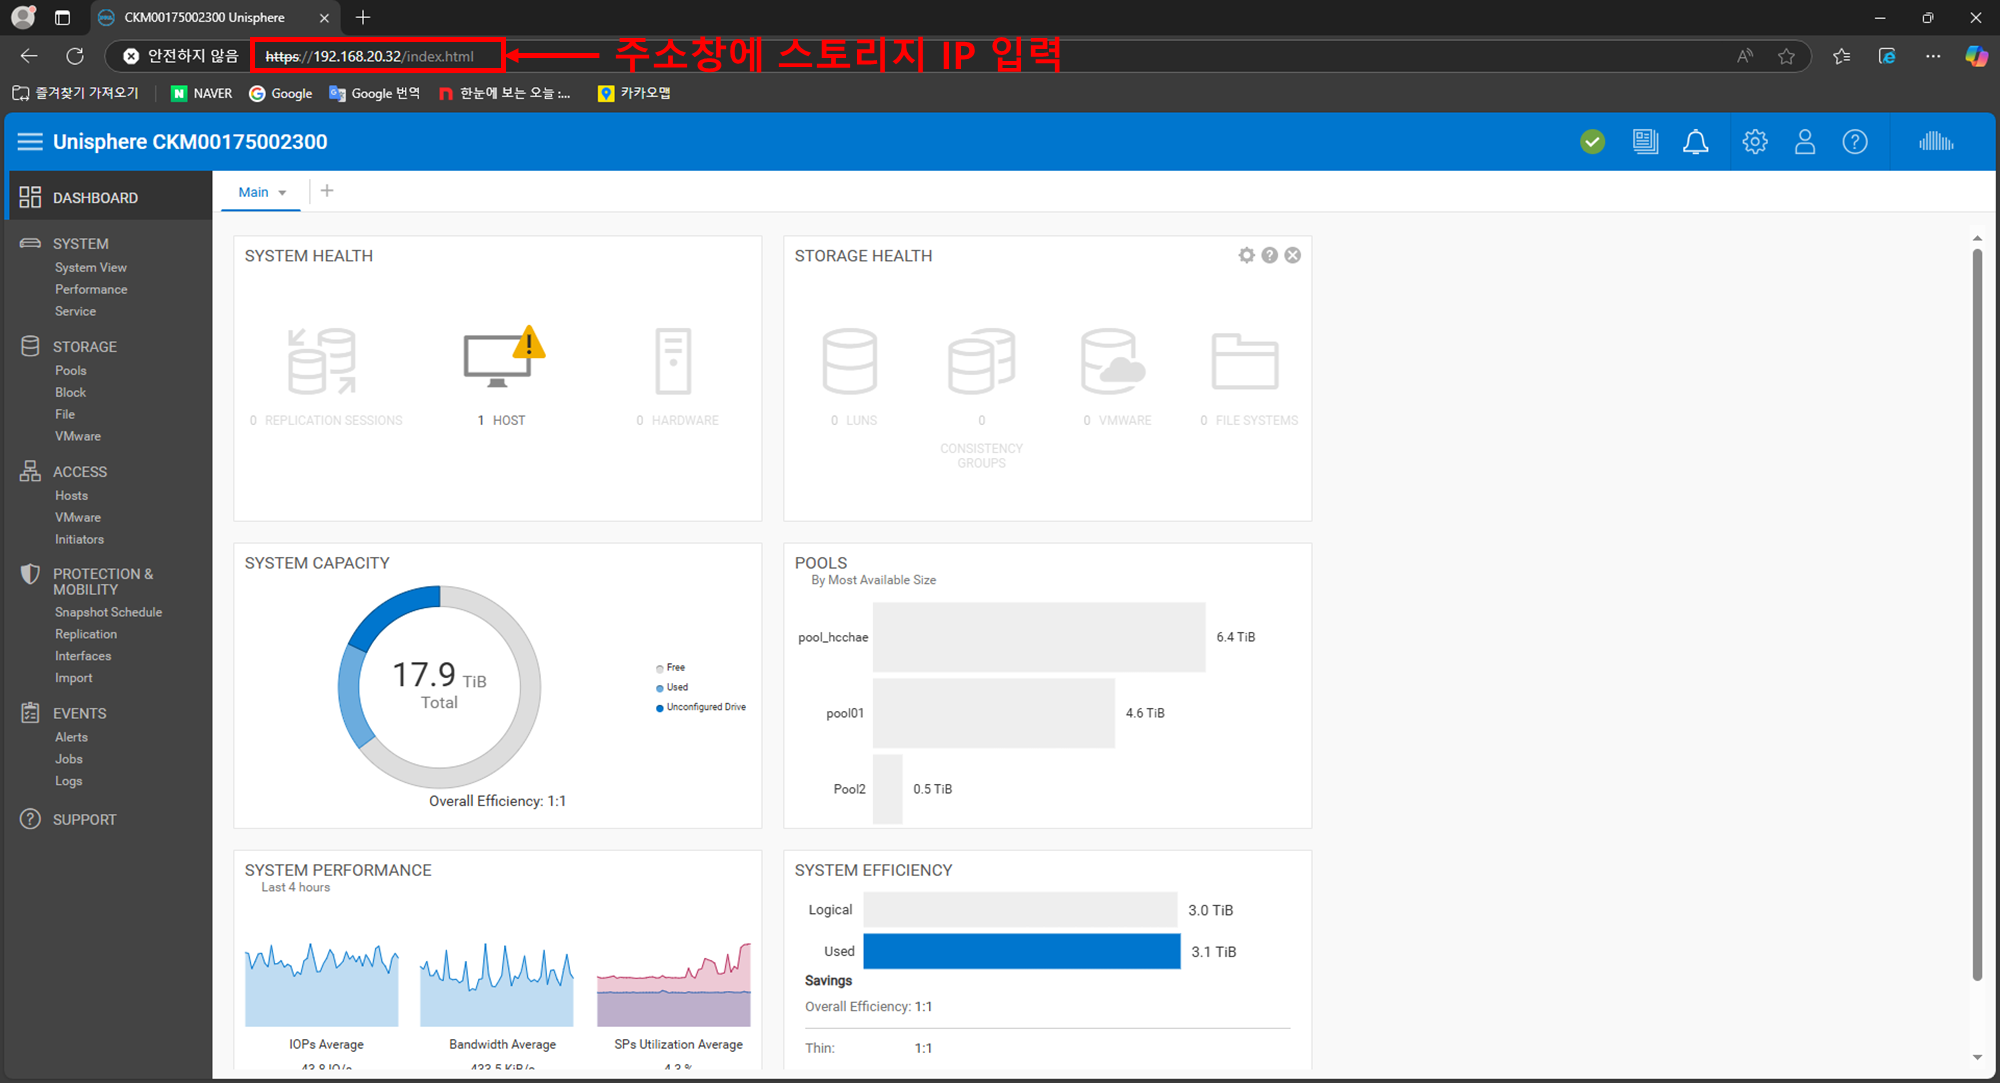Close the Storage Health widget
2000x1083 pixels.
point(1293,255)
